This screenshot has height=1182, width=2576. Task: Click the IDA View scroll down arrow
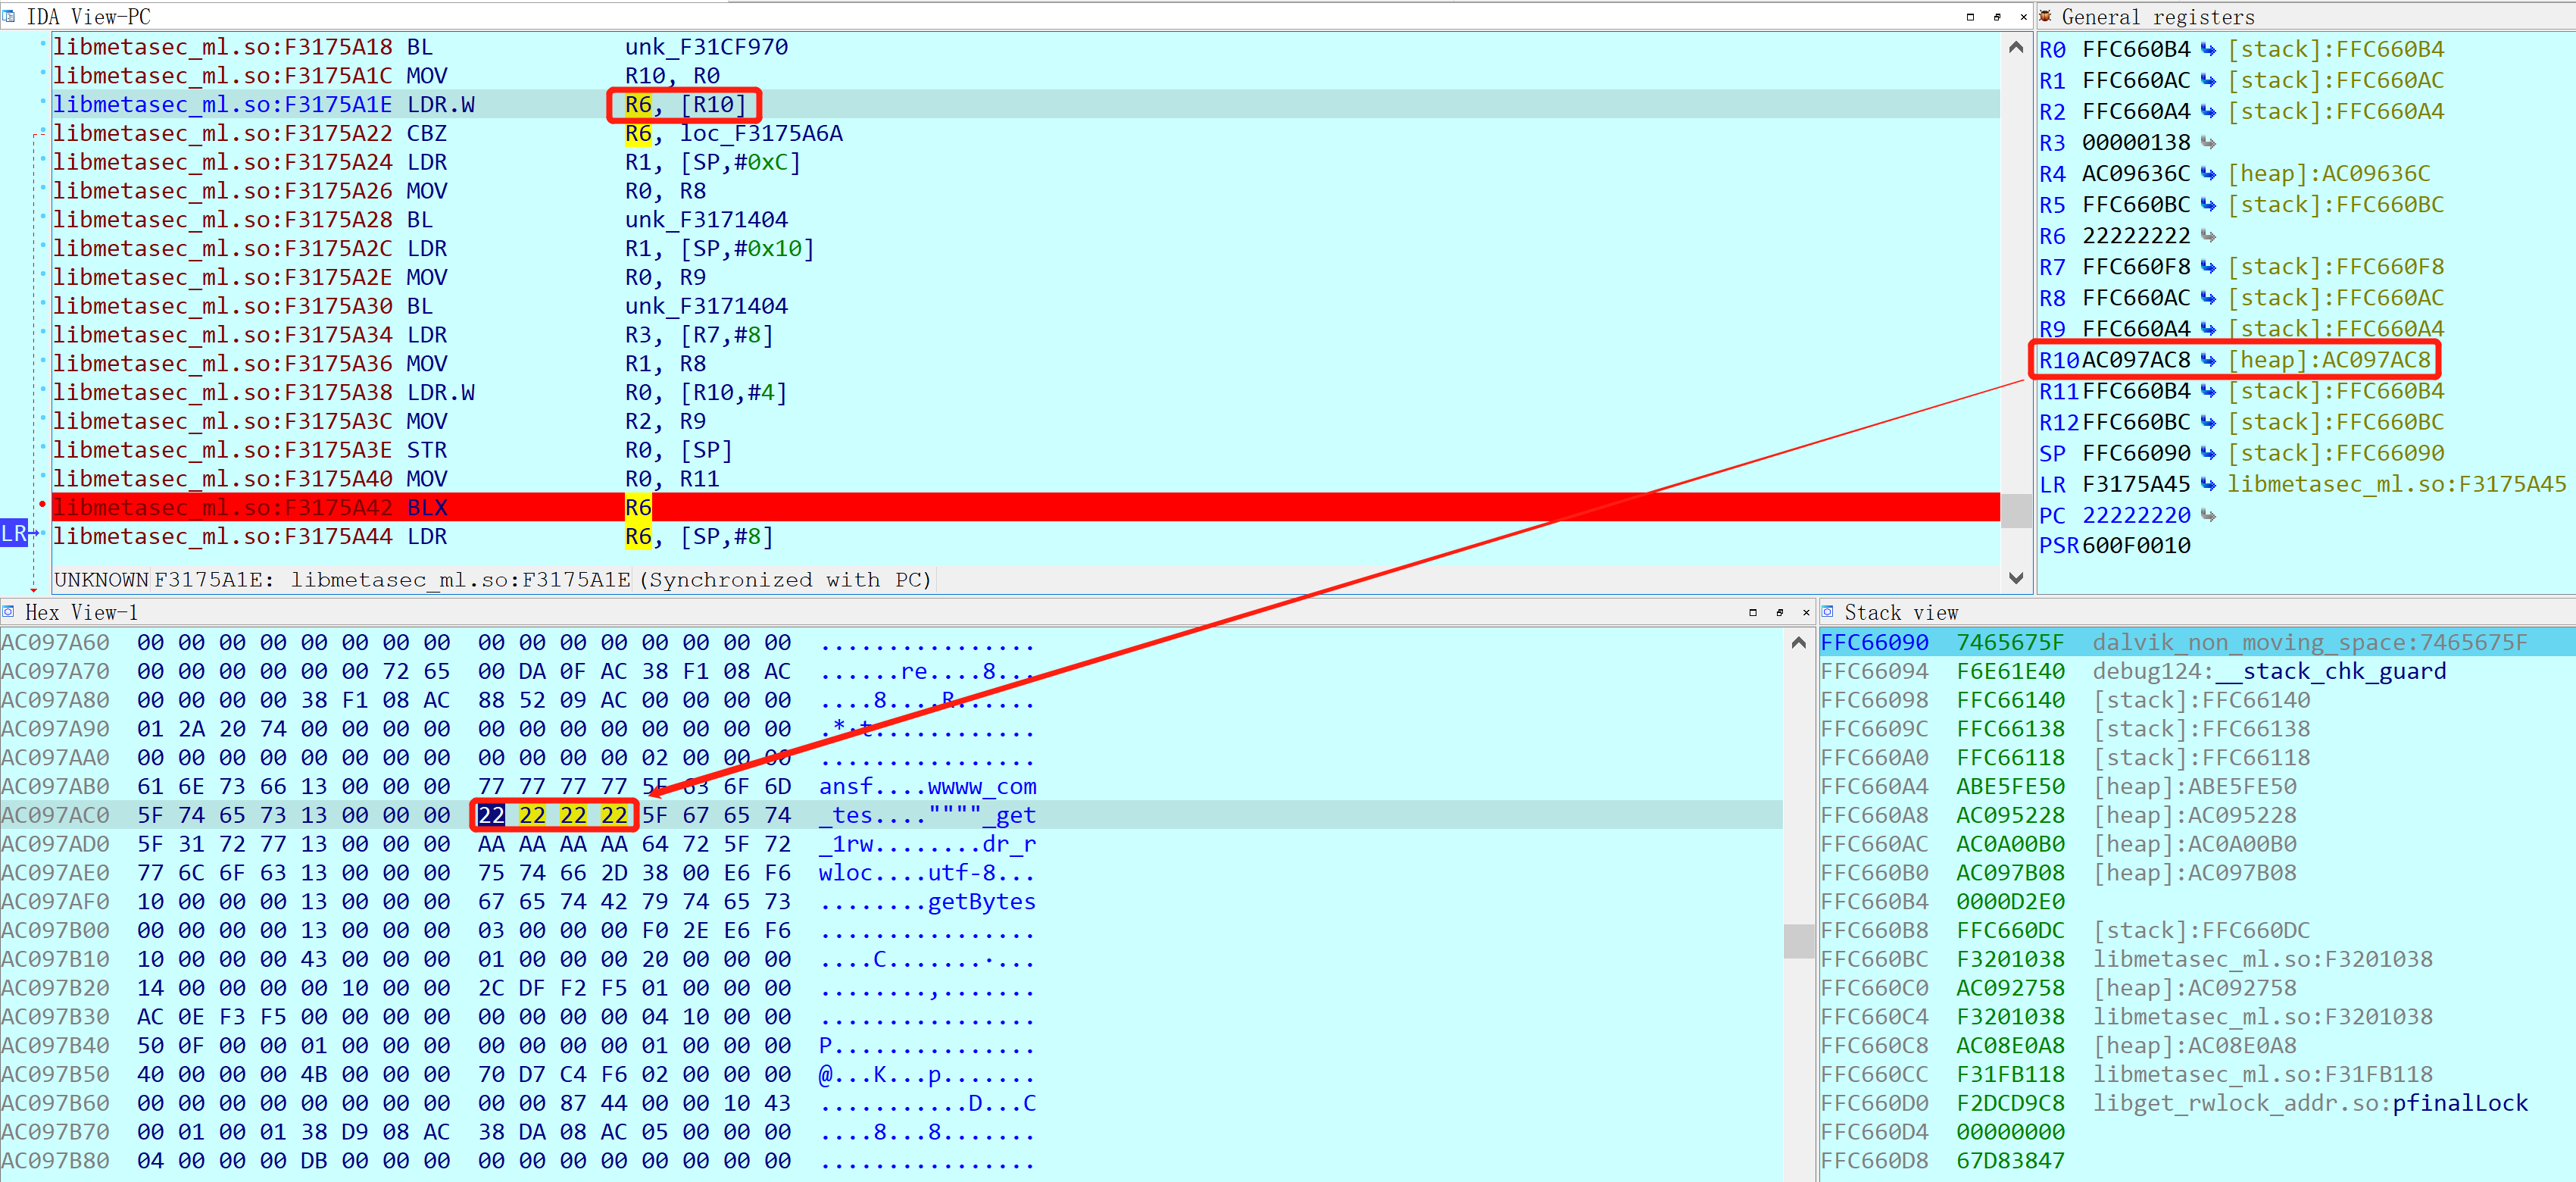point(2016,578)
